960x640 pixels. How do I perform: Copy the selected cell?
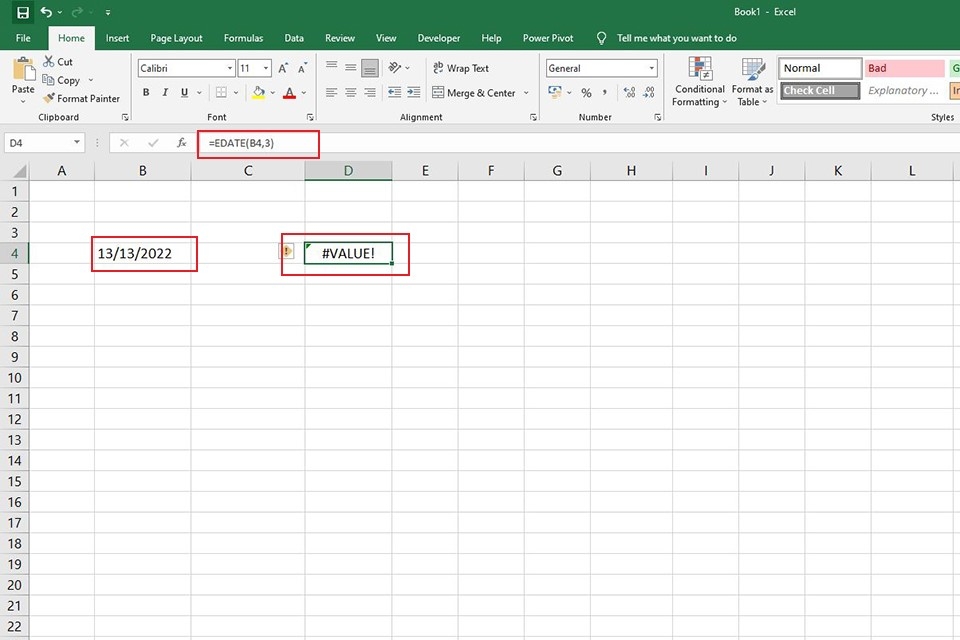(x=61, y=80)
